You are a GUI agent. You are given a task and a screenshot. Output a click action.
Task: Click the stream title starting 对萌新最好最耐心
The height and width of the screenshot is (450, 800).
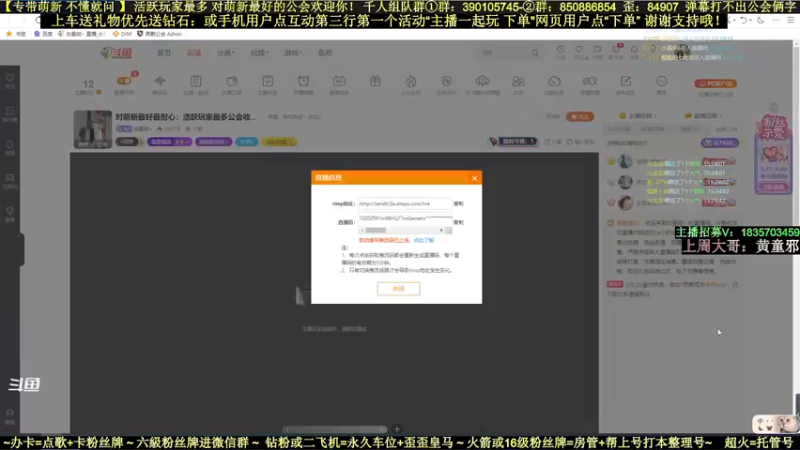click(185, 117)
